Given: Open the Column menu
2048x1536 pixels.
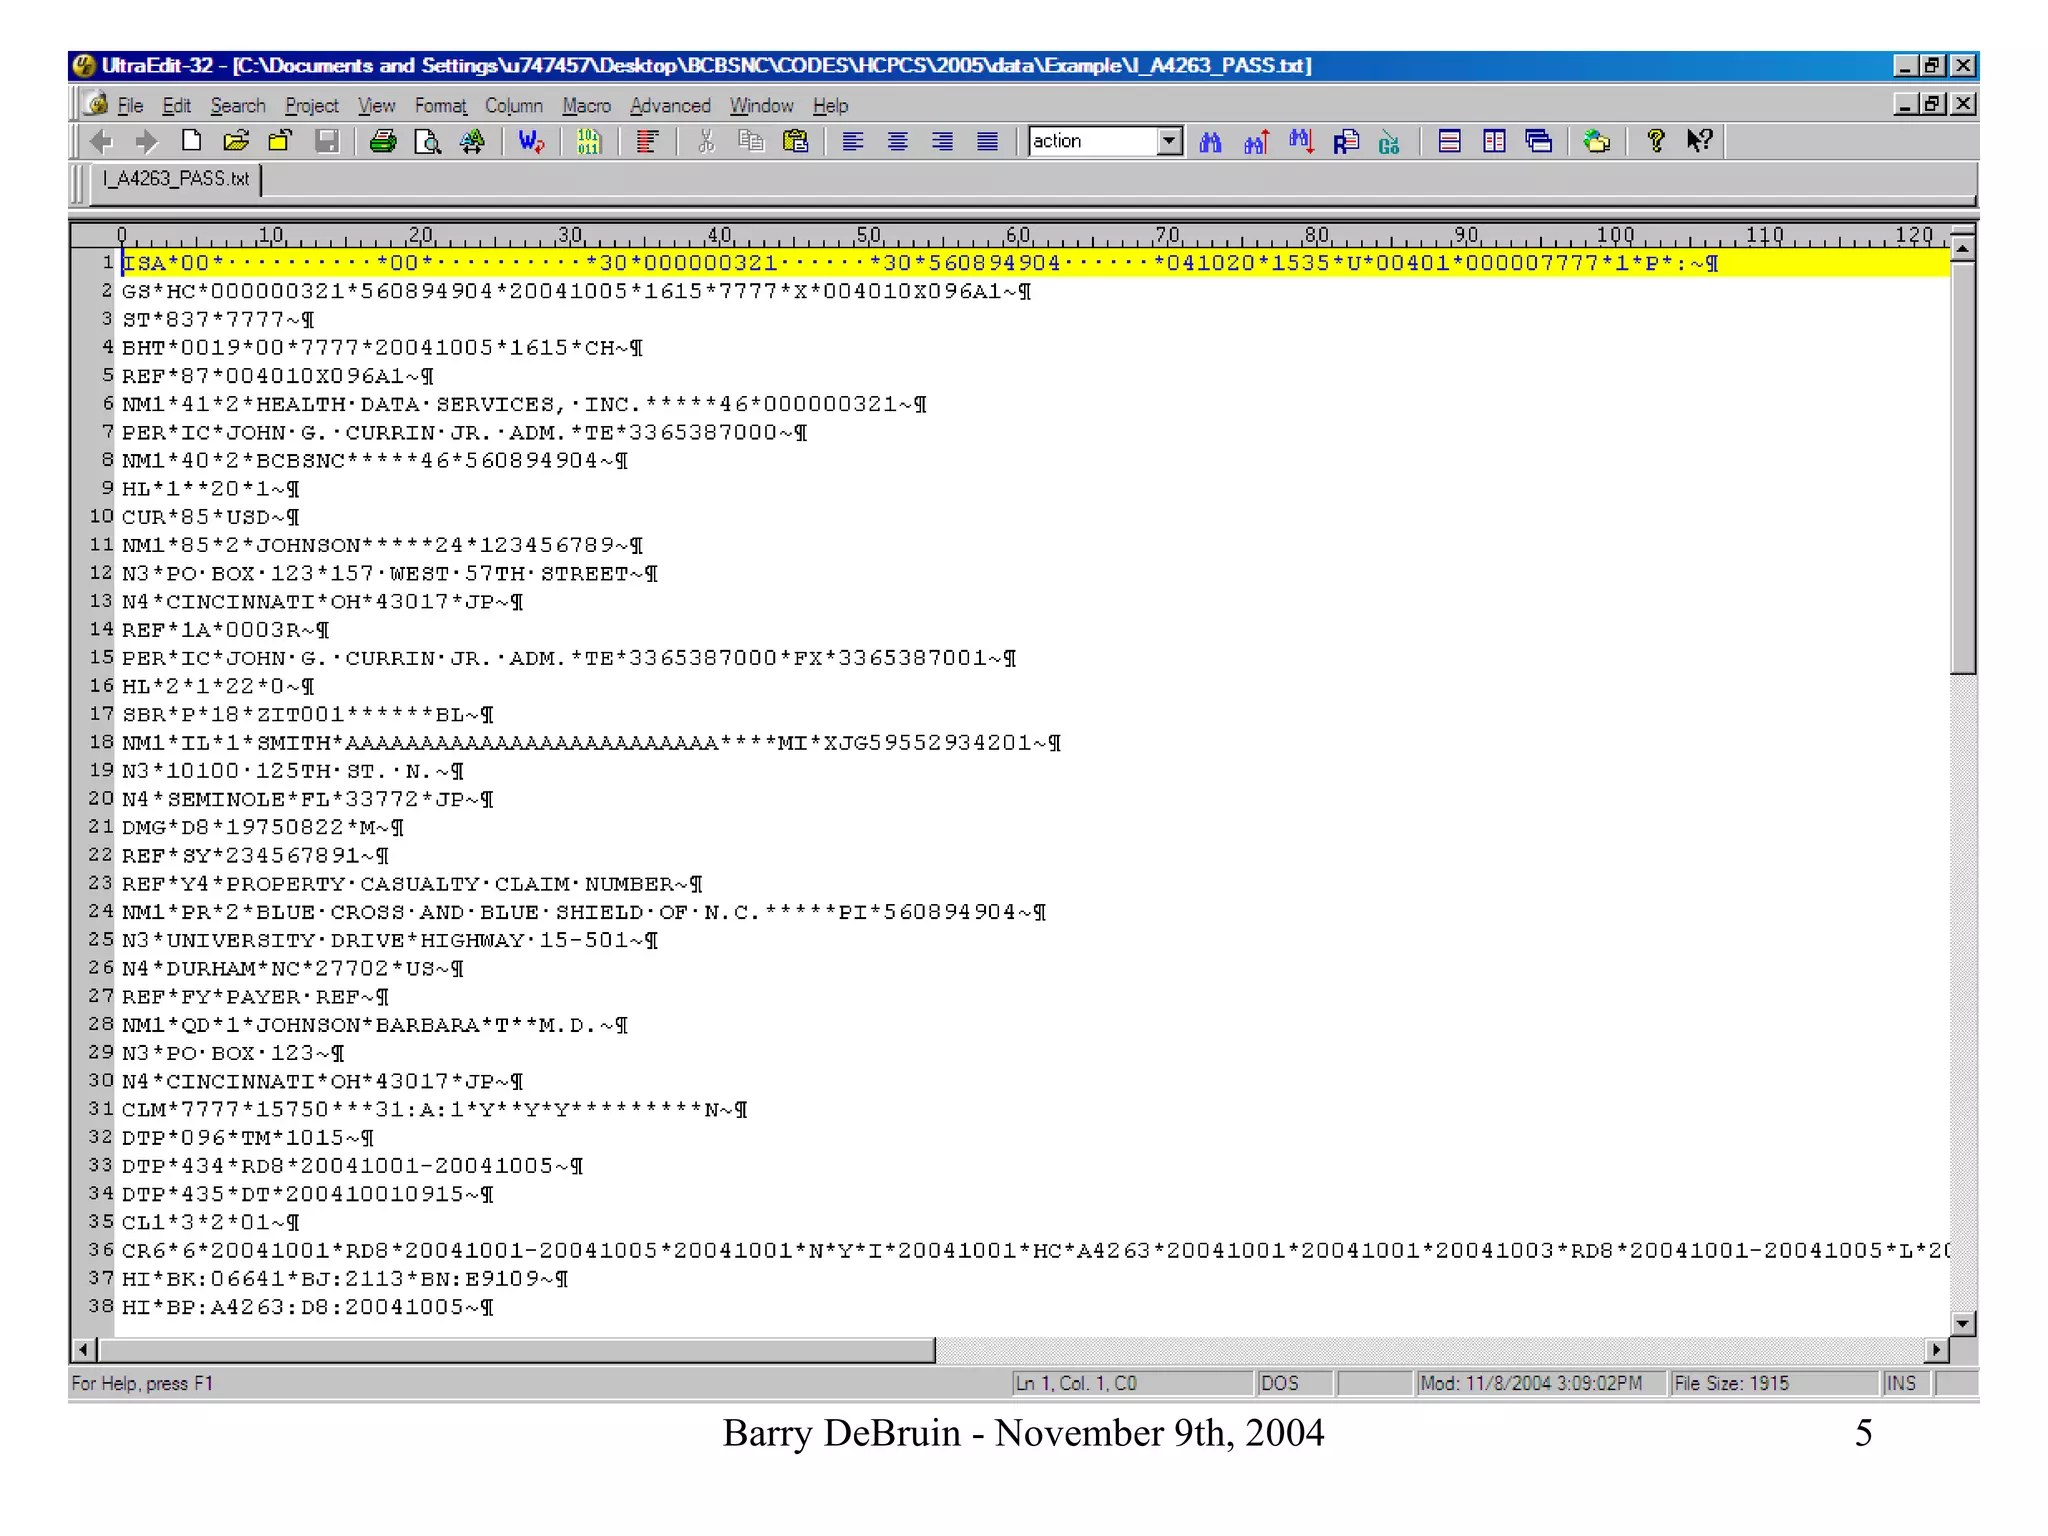Looking at the screenshot, I should (513, 105).
